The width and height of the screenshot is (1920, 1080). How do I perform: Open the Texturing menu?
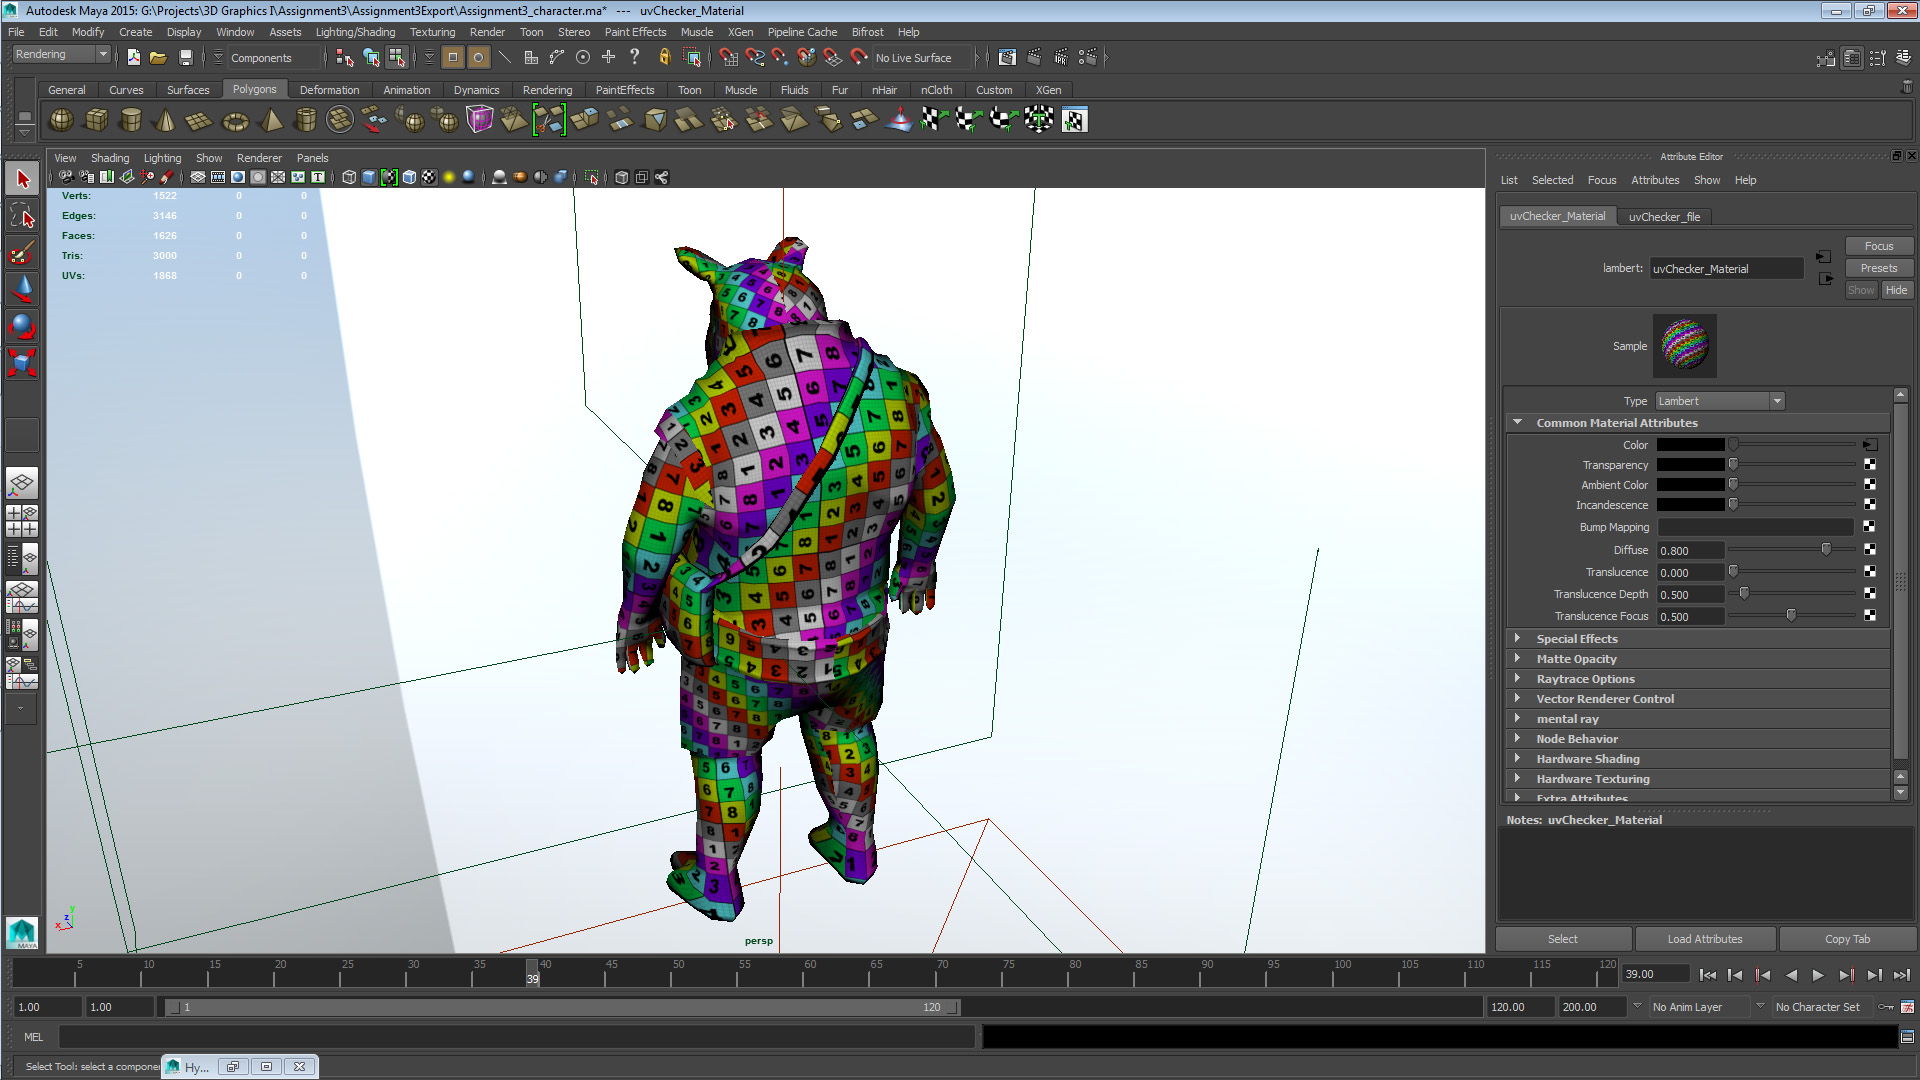[432, 31]
